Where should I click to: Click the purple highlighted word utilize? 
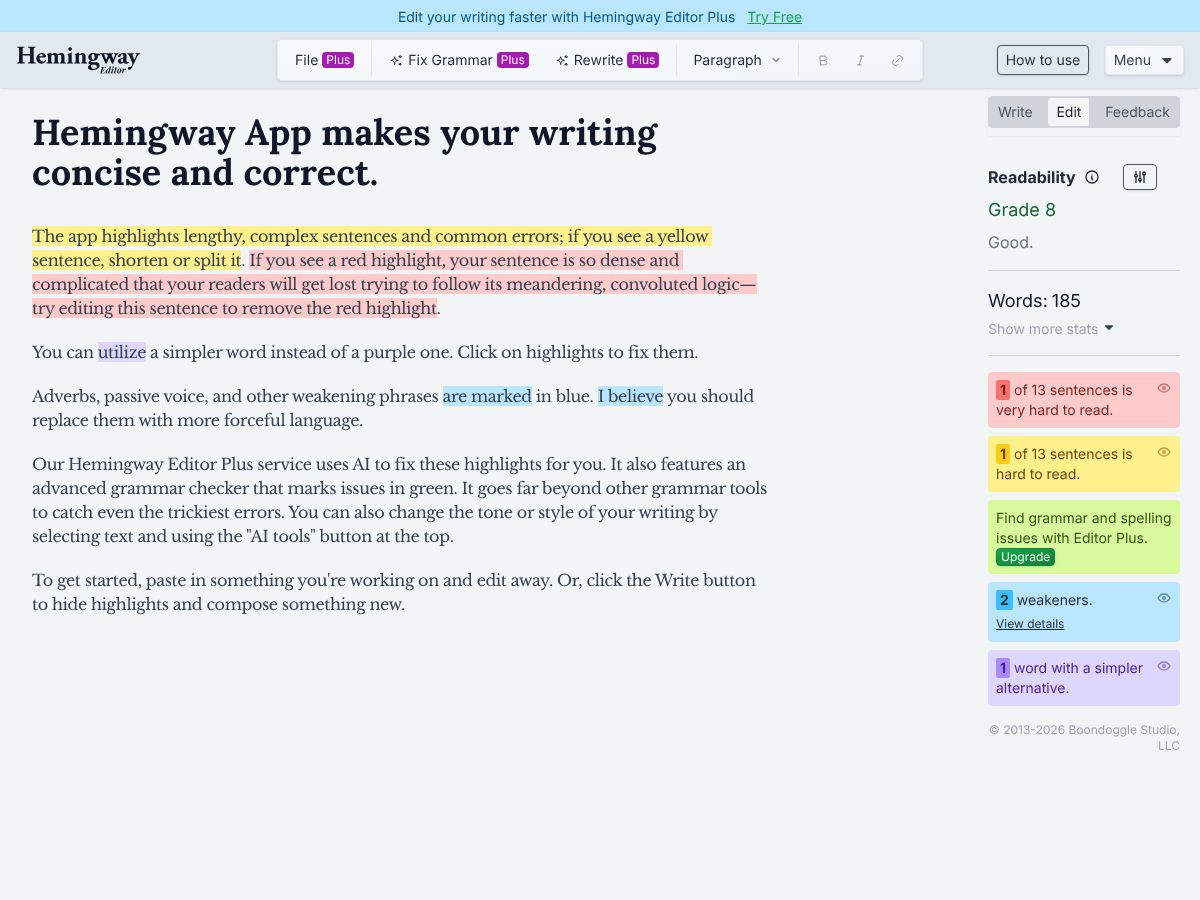122,352
